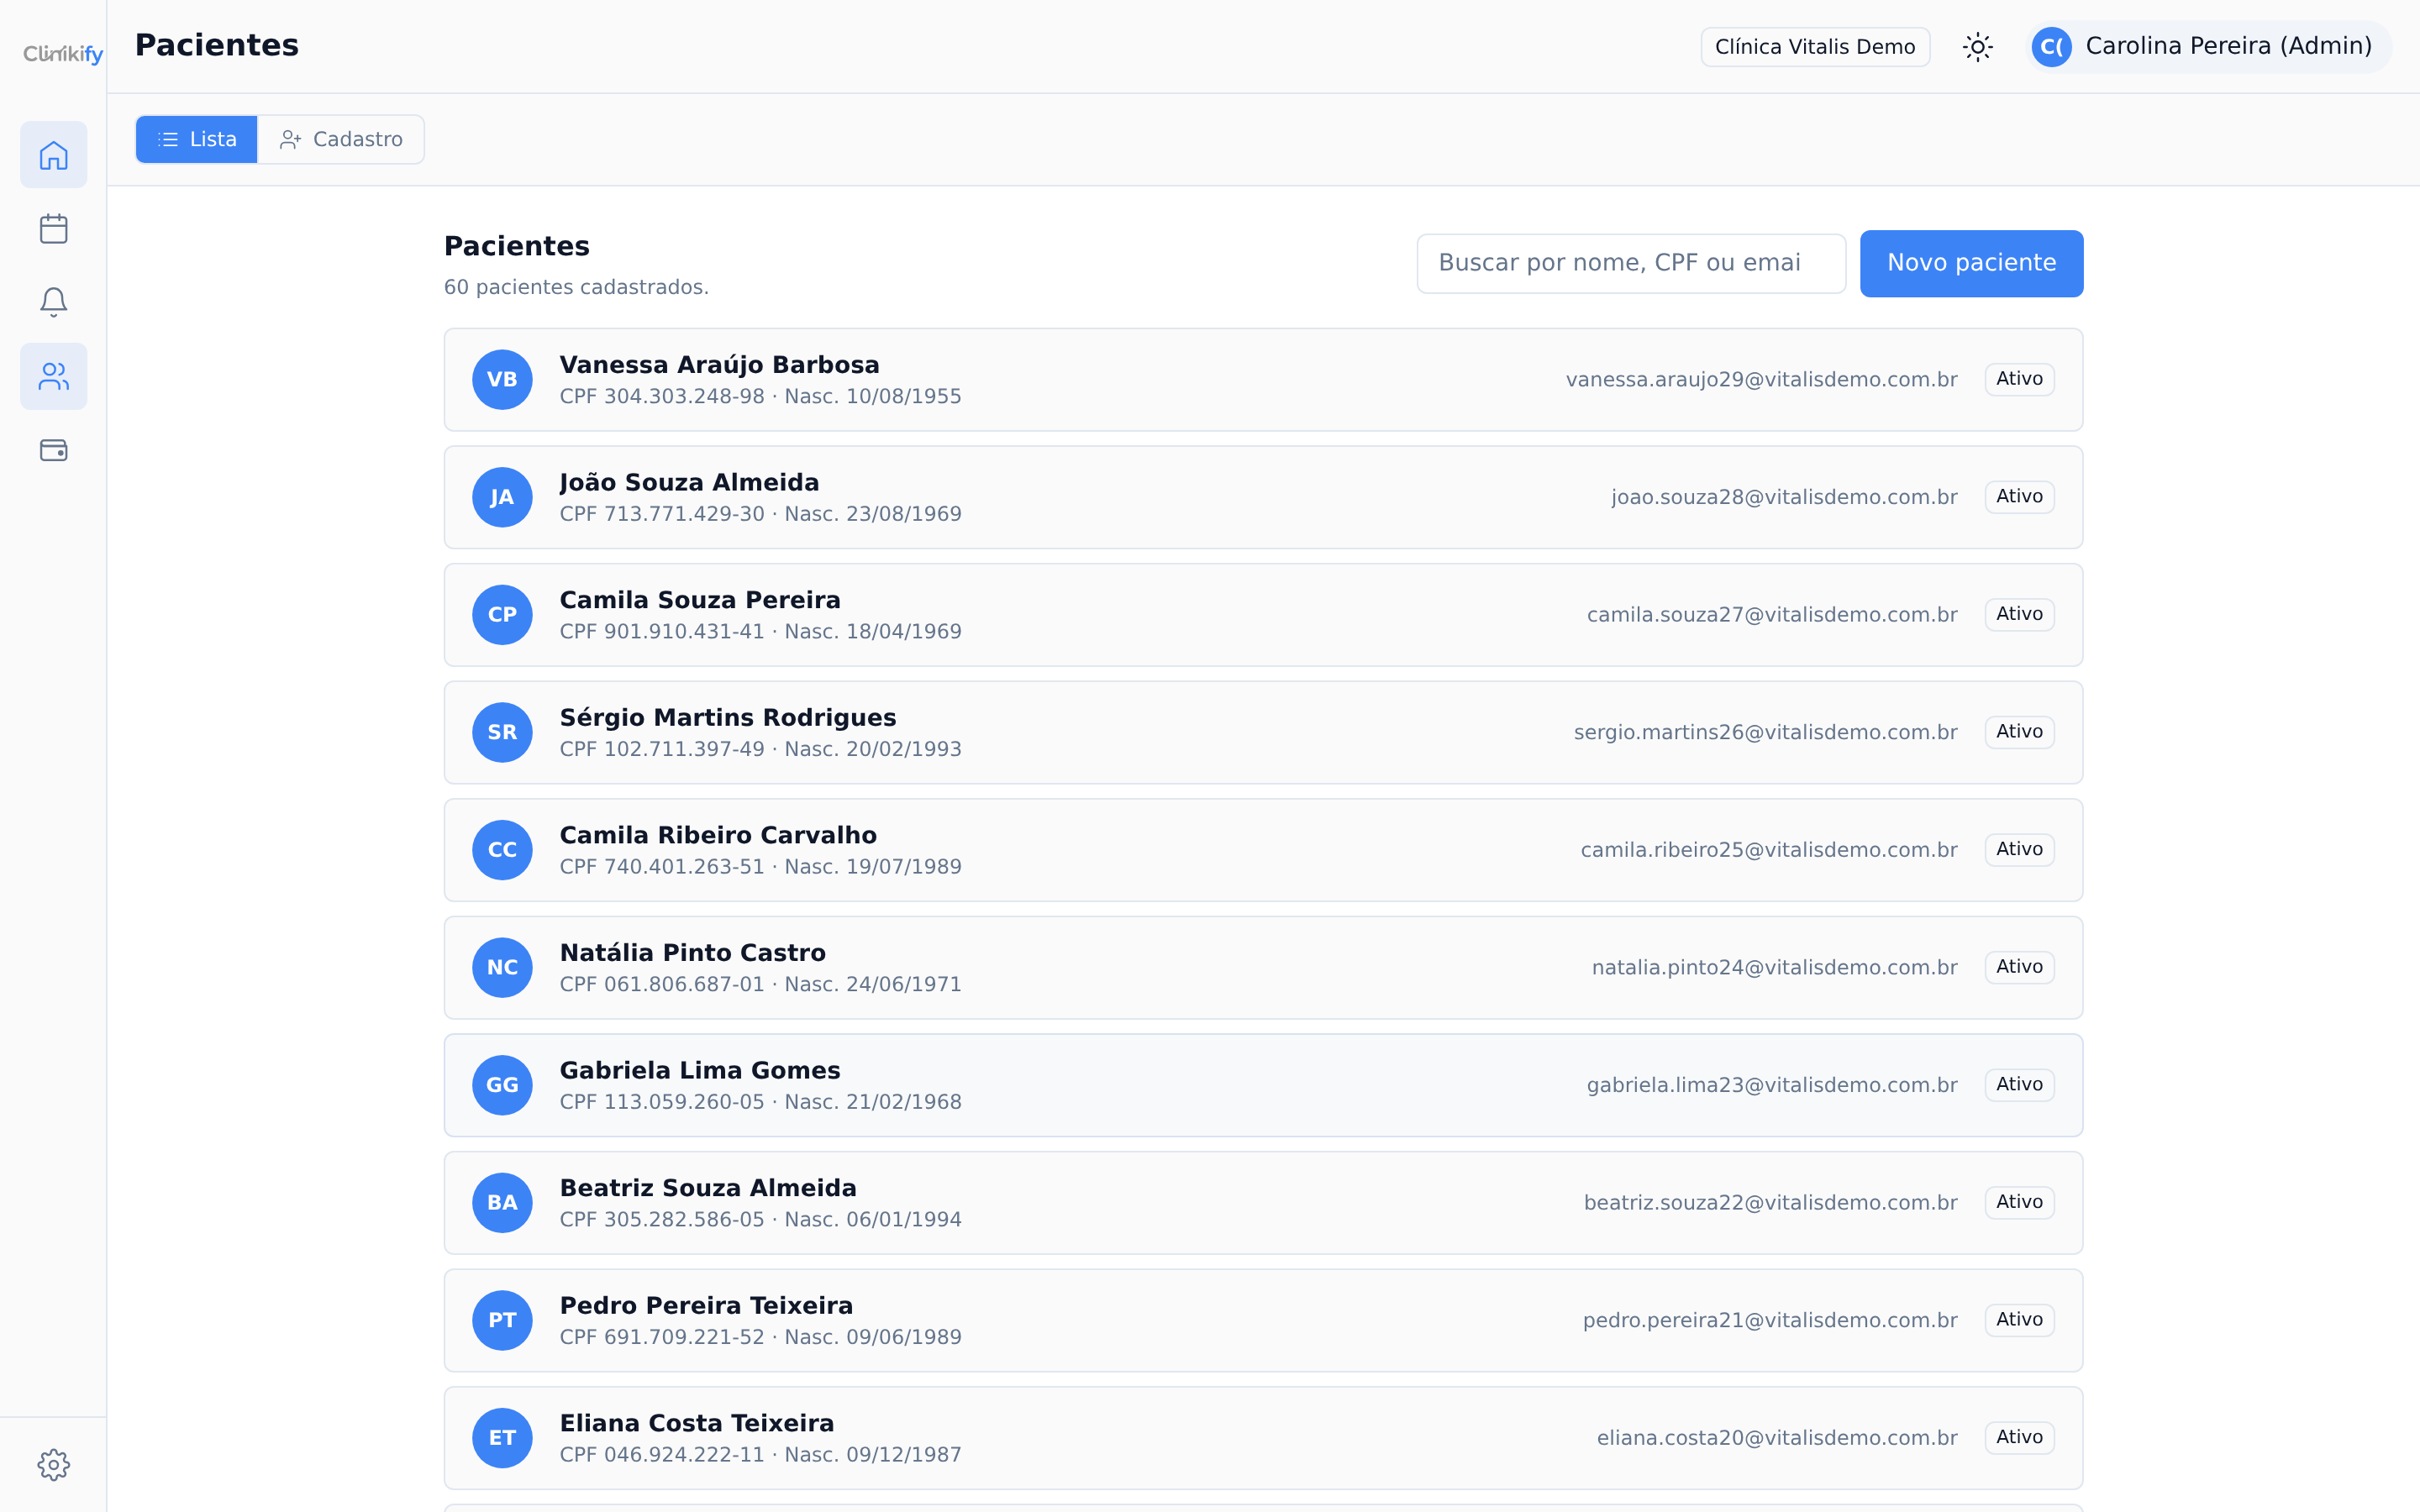The width and height of the screenshot is (2420, 1512).
Task: Open patient Eliana Costa Teixeira
Action: (x=1263, y=1438)
